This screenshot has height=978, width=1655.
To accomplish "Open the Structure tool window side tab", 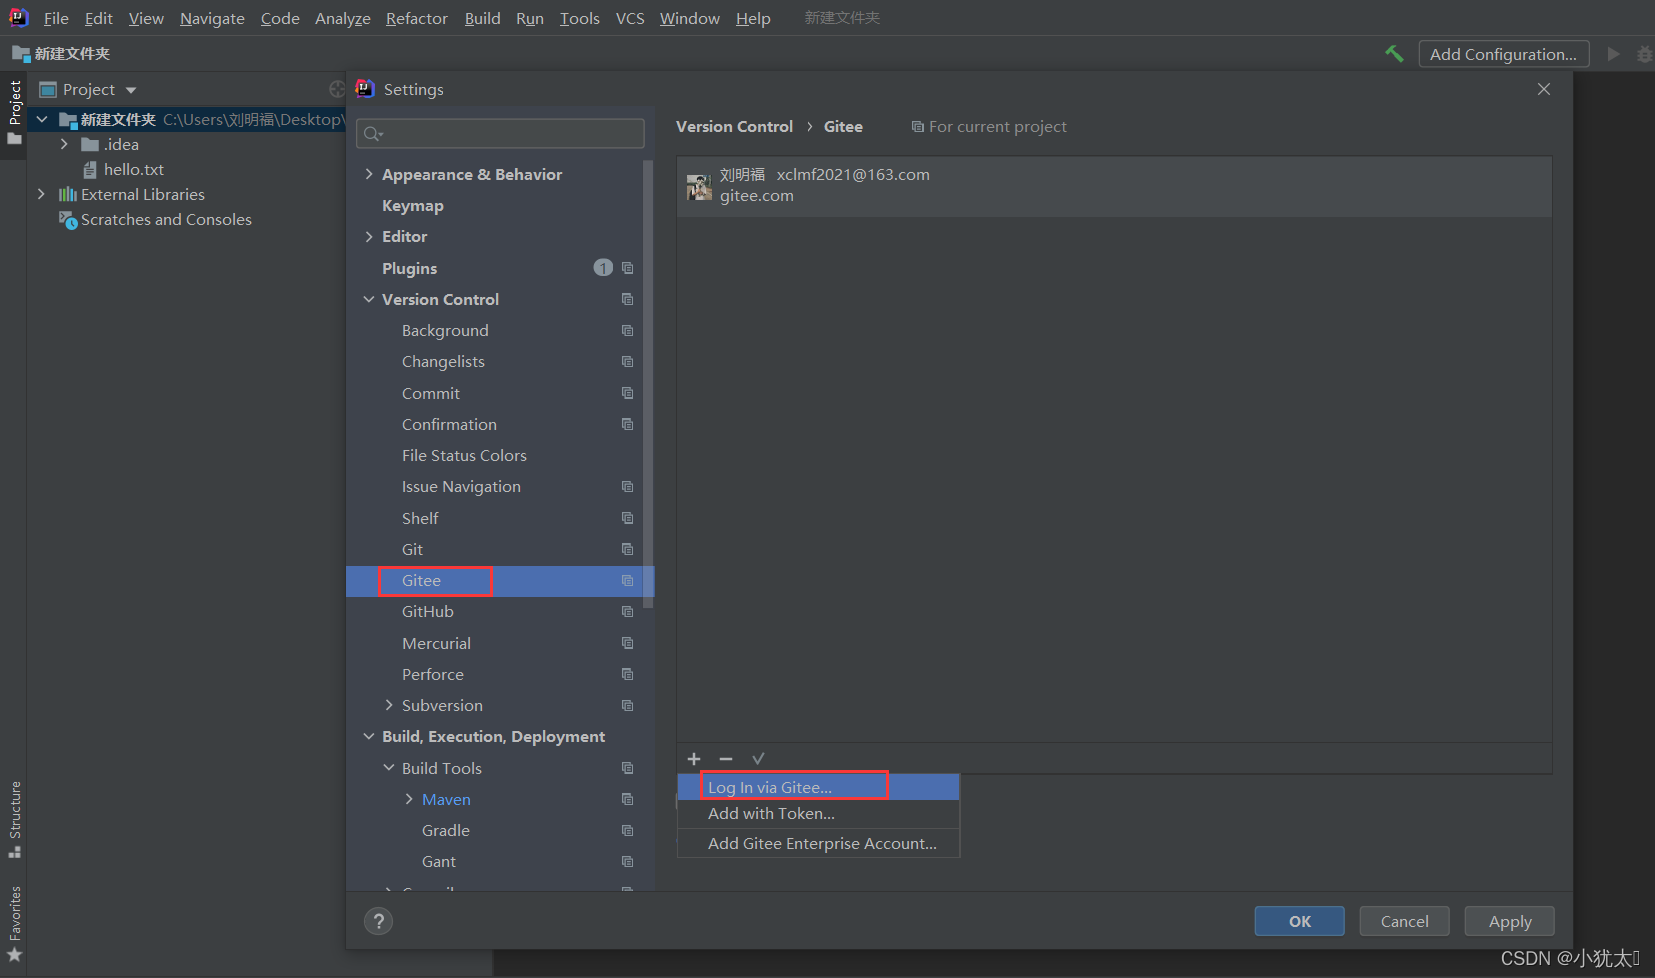I will (14, 818).
